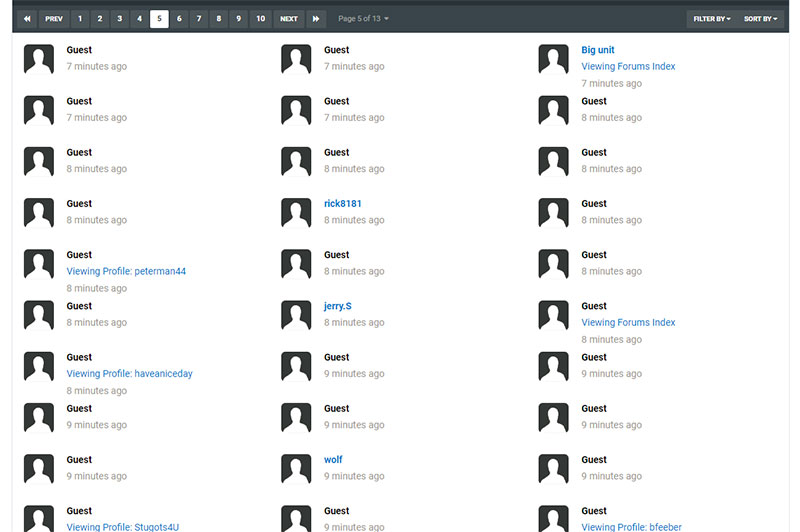
Task: Click Big unit's Viewing Forums Index link
Action: click(x=628, y=66)
